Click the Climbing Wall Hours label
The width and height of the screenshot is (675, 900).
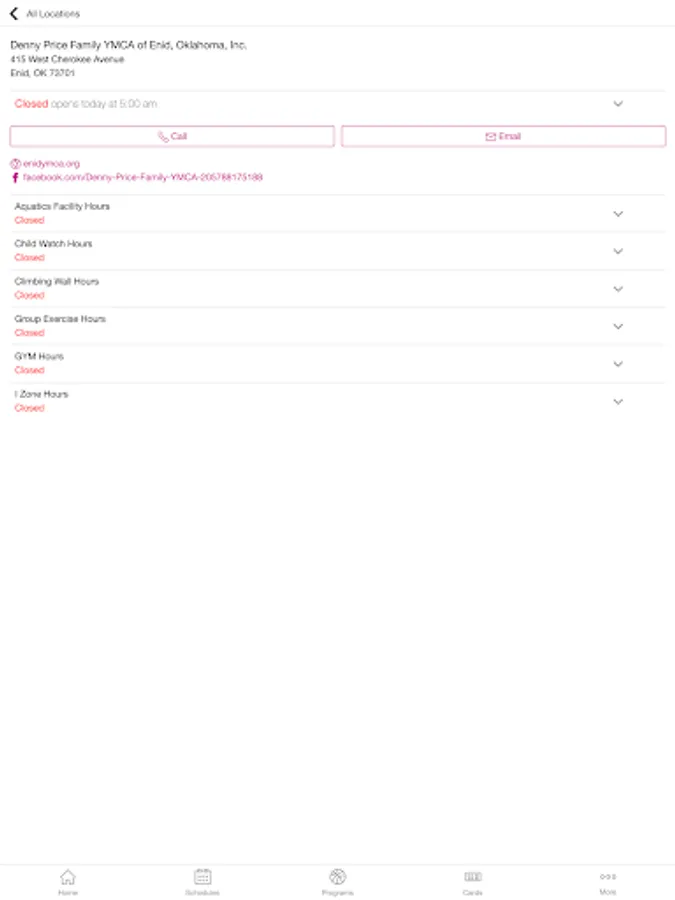[x=56, y=281]
